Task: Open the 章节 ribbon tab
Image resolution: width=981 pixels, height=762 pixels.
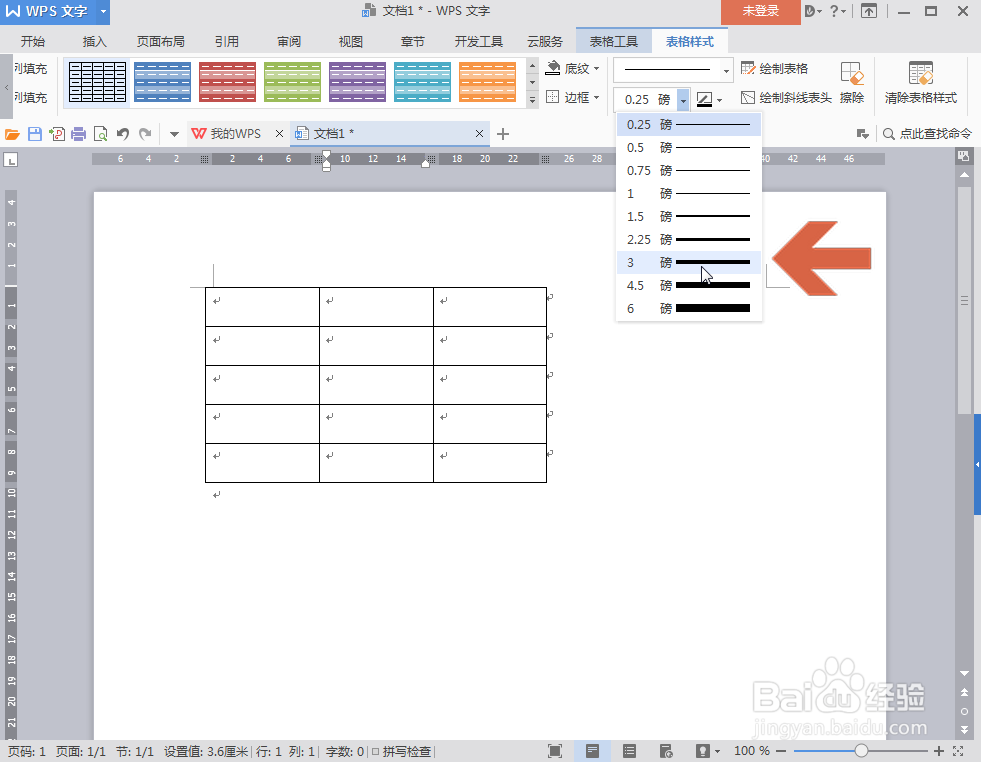Action: tap(412, 41)
